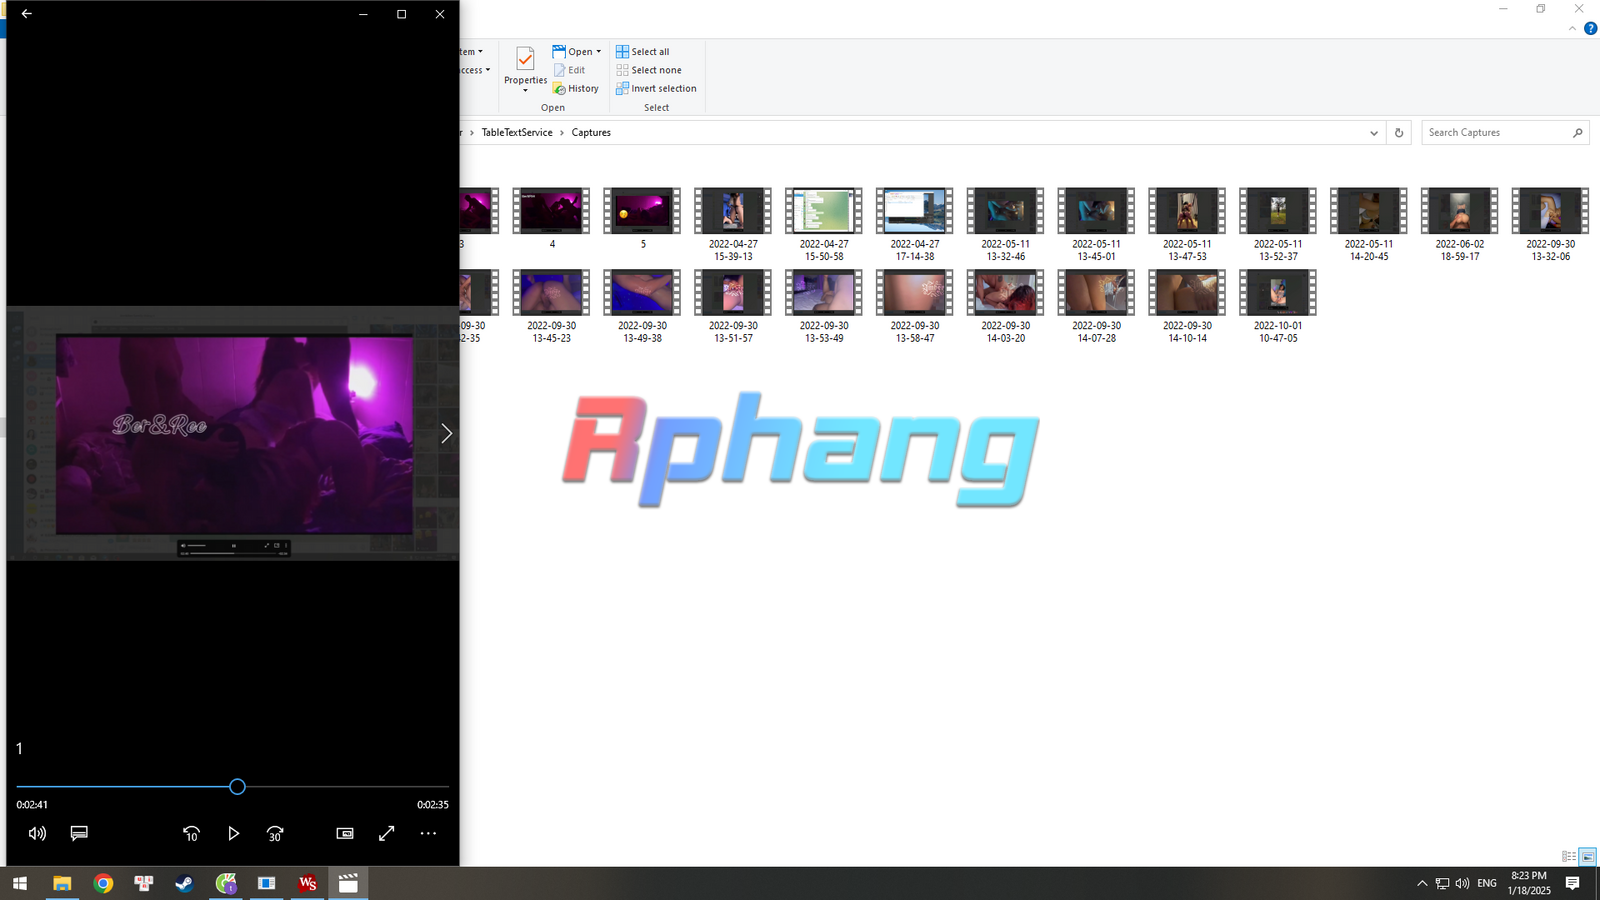
Task: Expand the address bar history dropdown
Action: (x=1374, y=133)
